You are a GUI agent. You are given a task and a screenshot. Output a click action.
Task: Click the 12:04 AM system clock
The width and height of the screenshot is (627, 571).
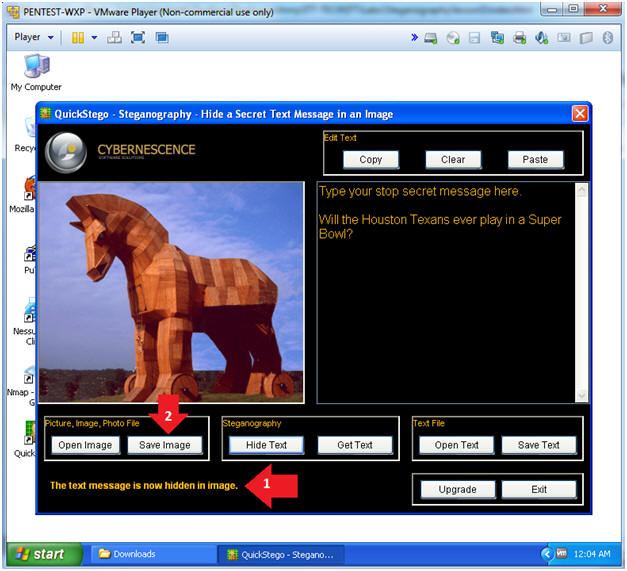pos(592,554)
